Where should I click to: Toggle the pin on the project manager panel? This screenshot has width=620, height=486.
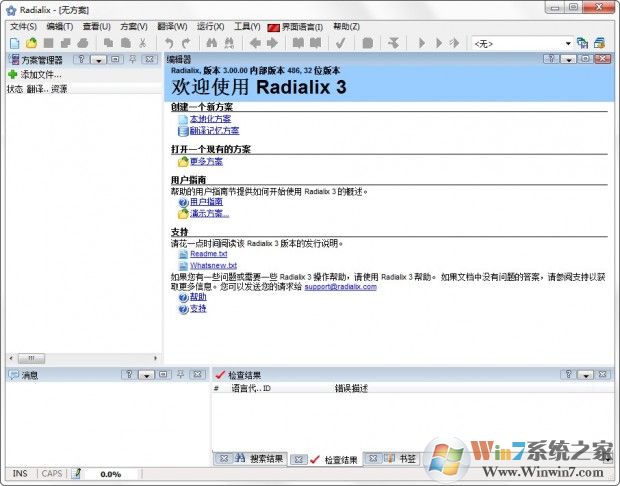[x=133, y=60]
